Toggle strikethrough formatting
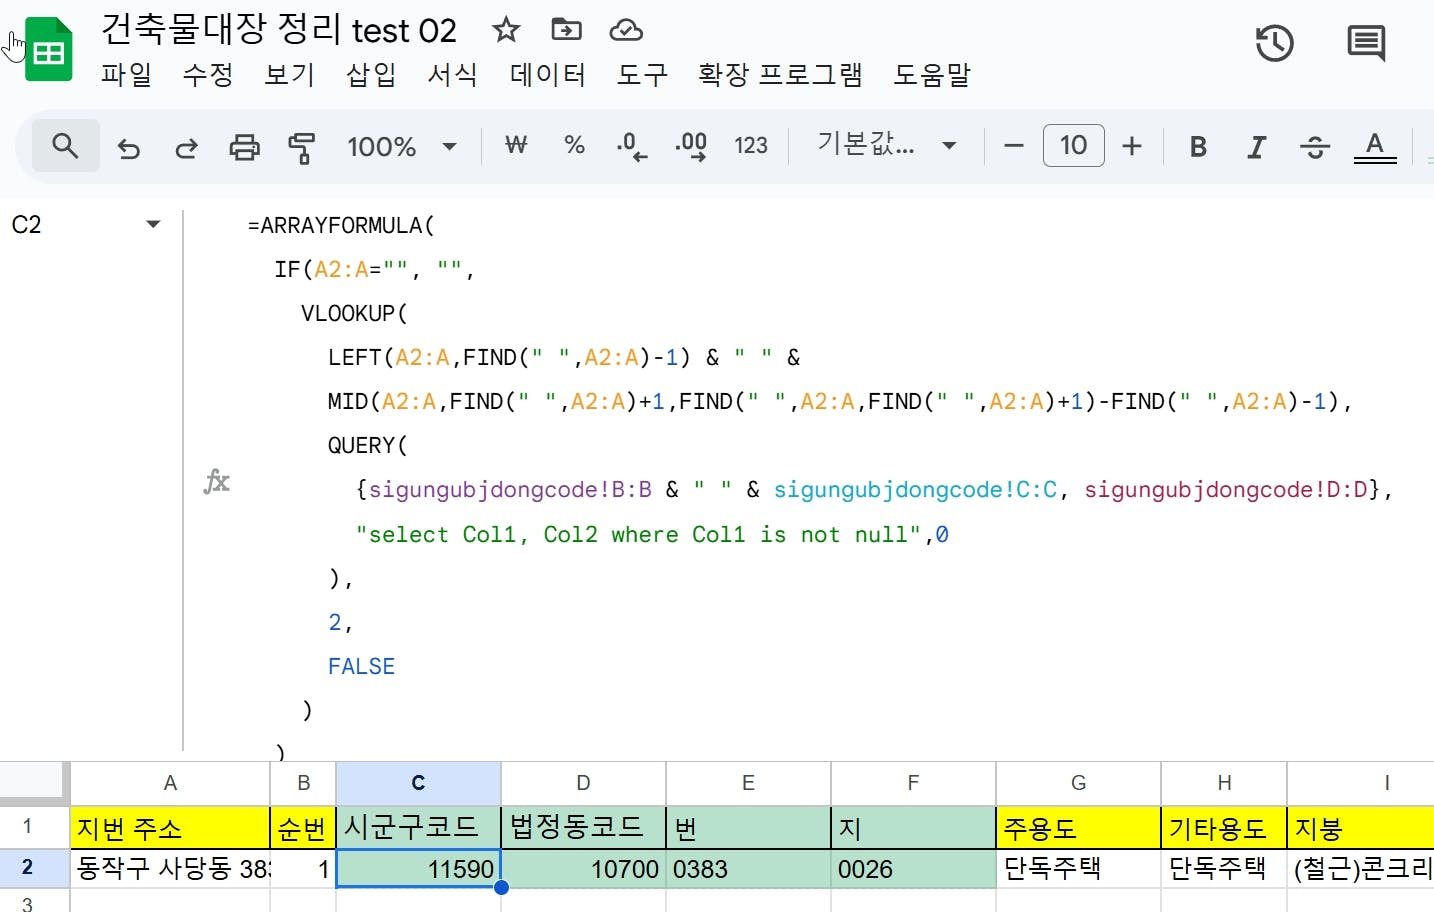Screen dimensions: 1434x912 [1315, 147]
